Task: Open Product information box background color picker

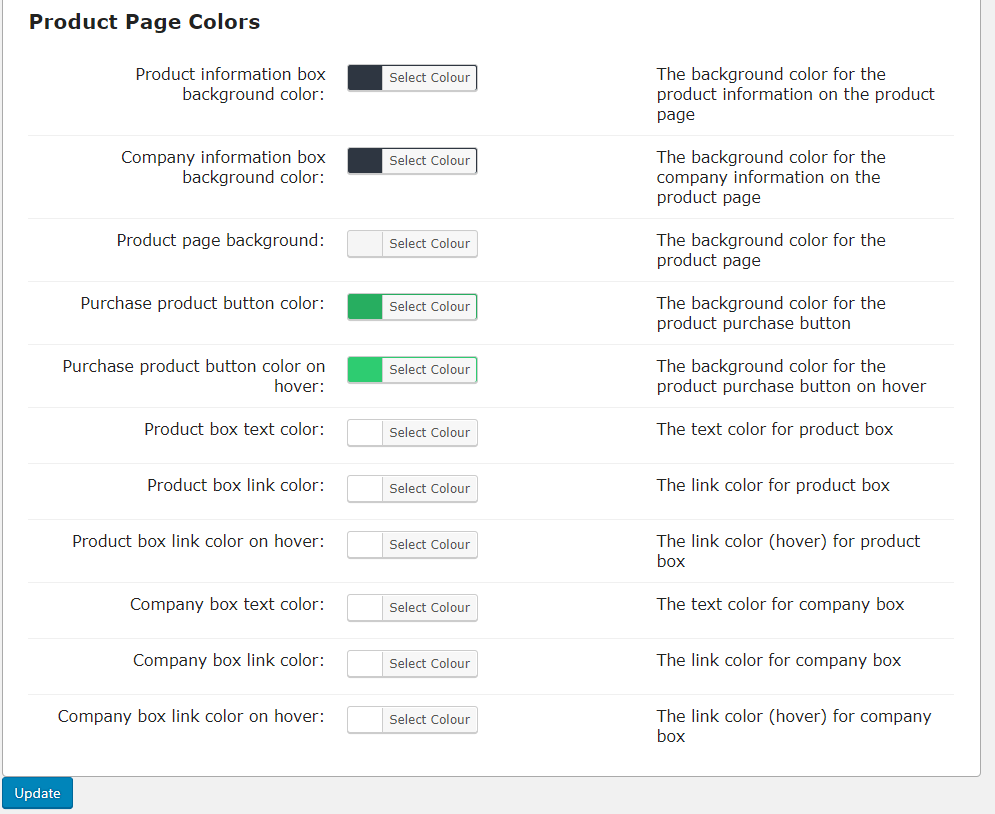Action: (x=429, y=78)
